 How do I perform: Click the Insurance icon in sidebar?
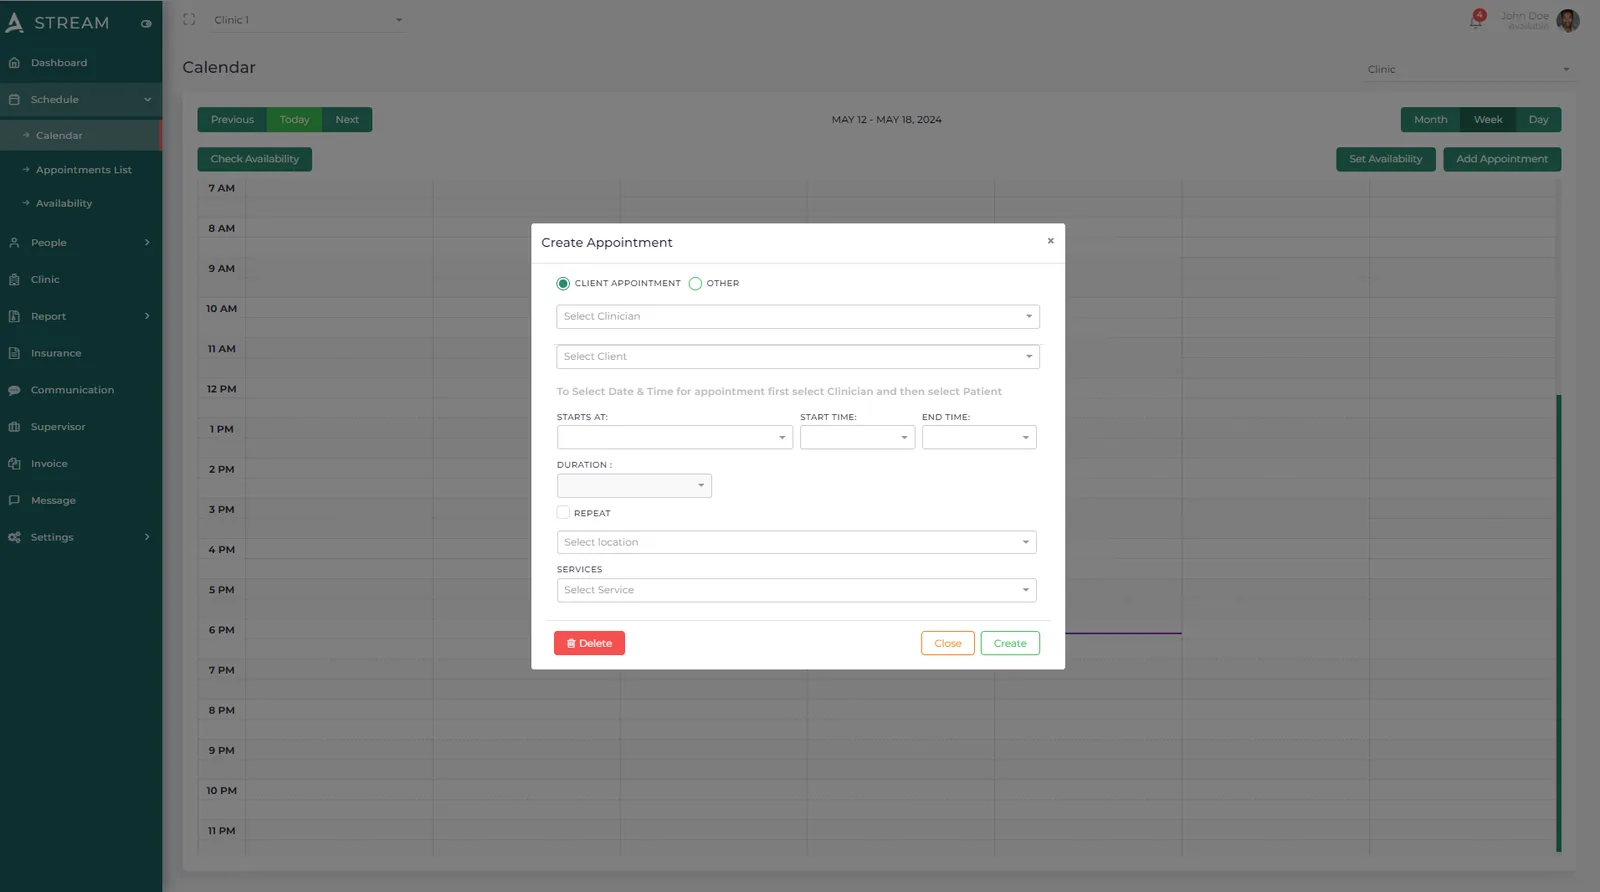[x=14, y=354]
